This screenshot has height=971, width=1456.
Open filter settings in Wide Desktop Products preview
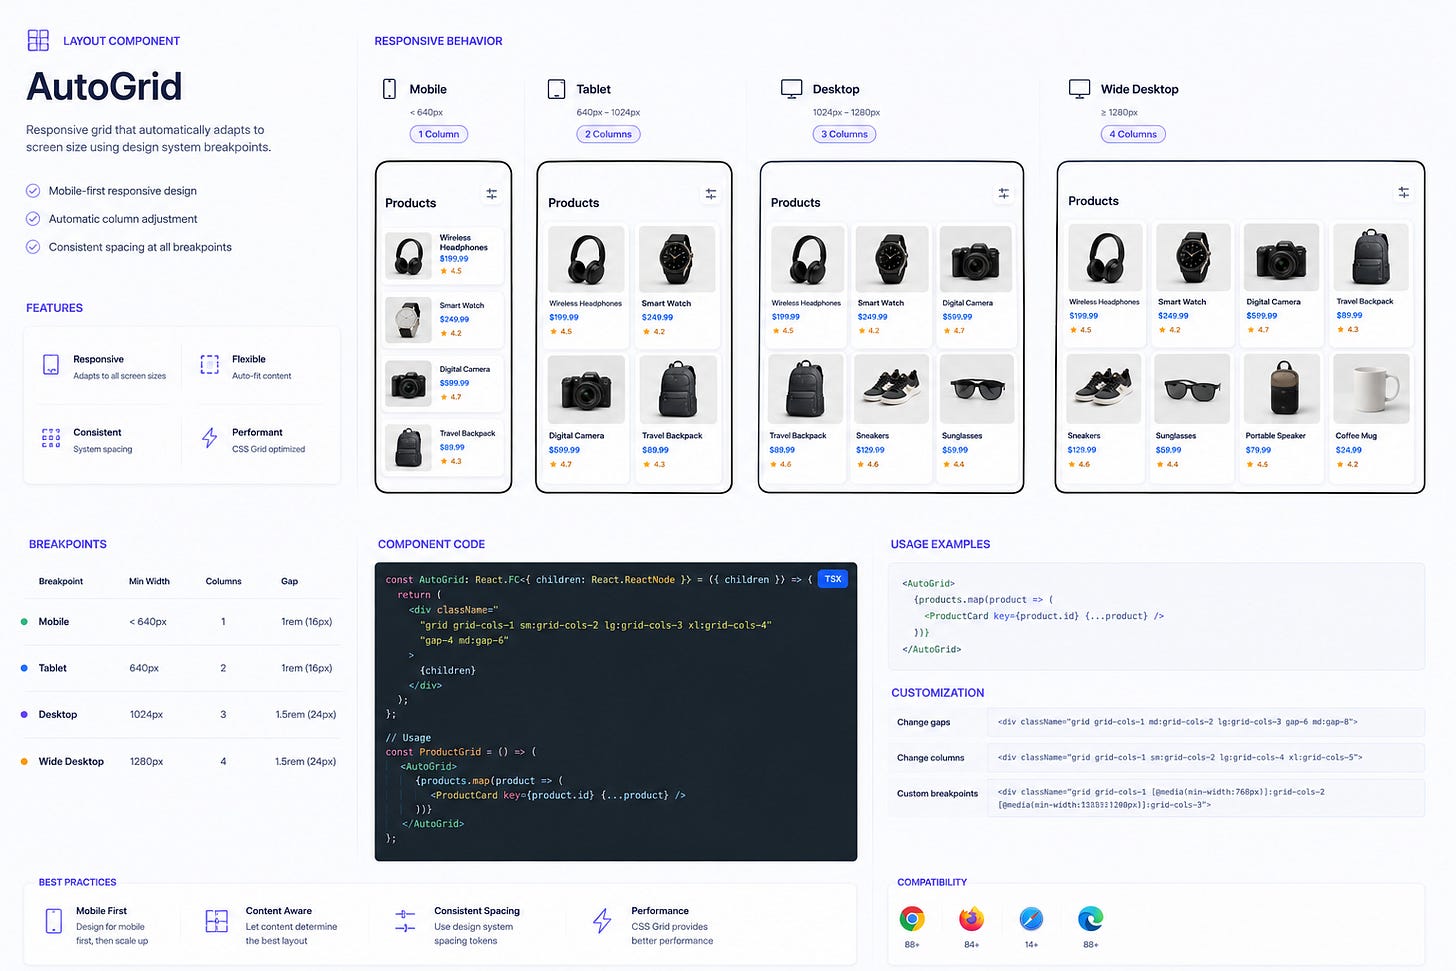pos(1404,192)
